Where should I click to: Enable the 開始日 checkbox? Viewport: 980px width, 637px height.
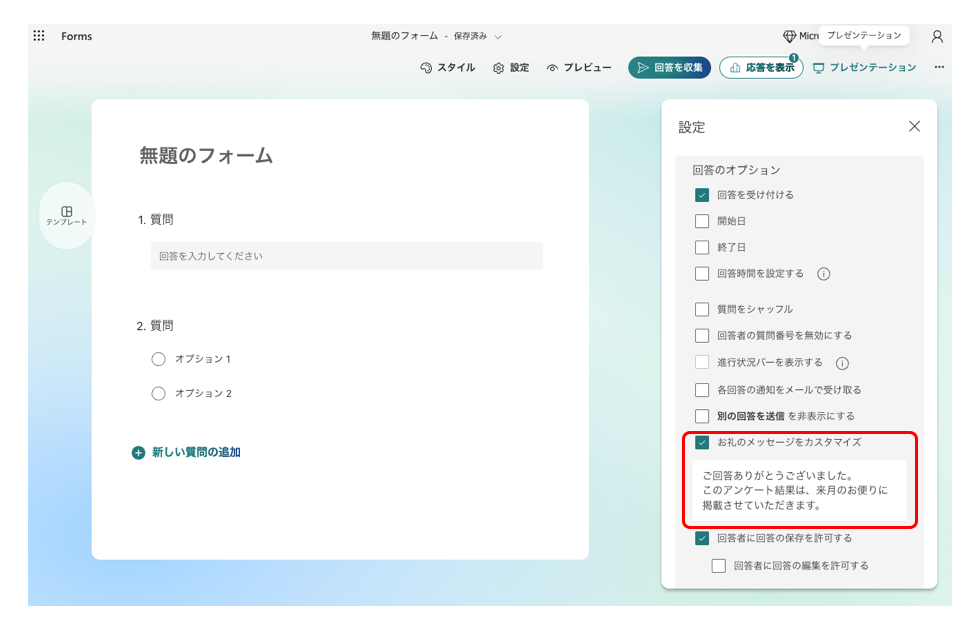[701, 221]
